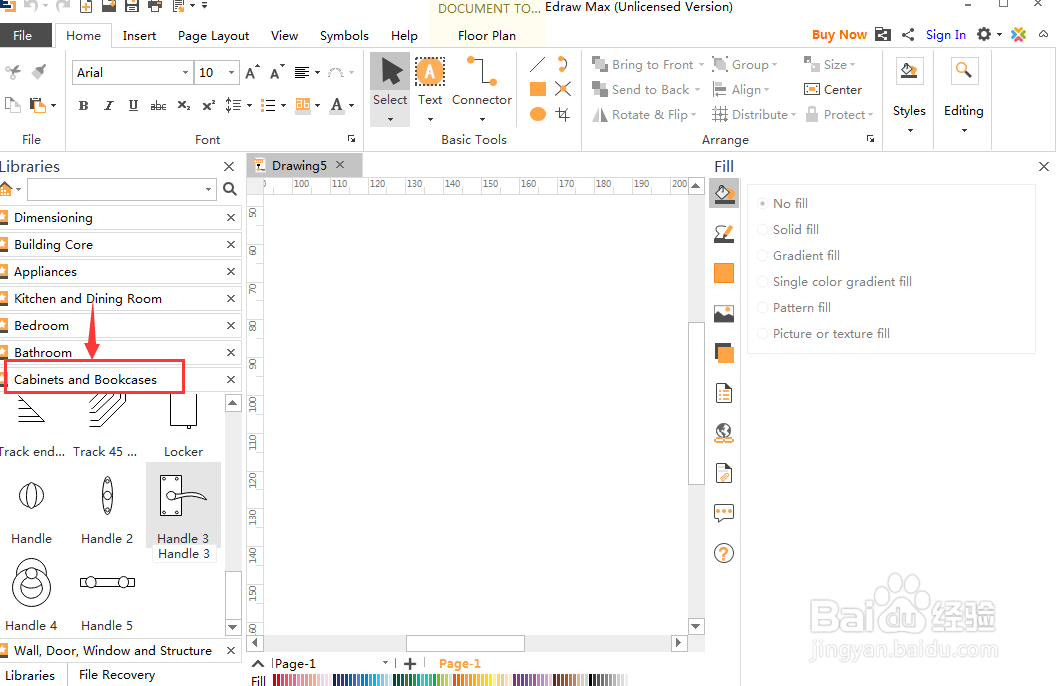Expand the Distribute dropdown
Screen dimensions: 1056x686
[793, 114]
